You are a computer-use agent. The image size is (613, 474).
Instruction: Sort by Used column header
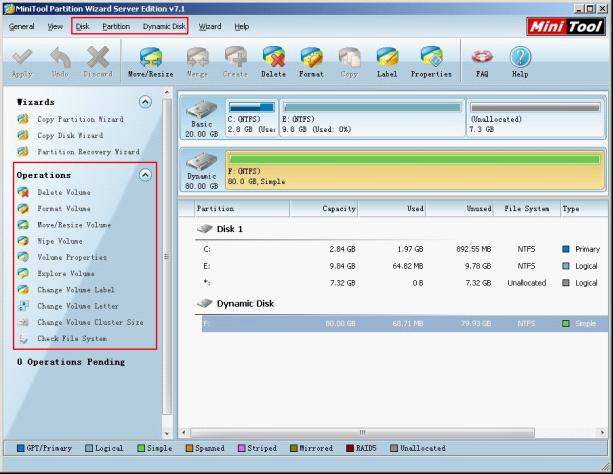click(x=392, y=208)
